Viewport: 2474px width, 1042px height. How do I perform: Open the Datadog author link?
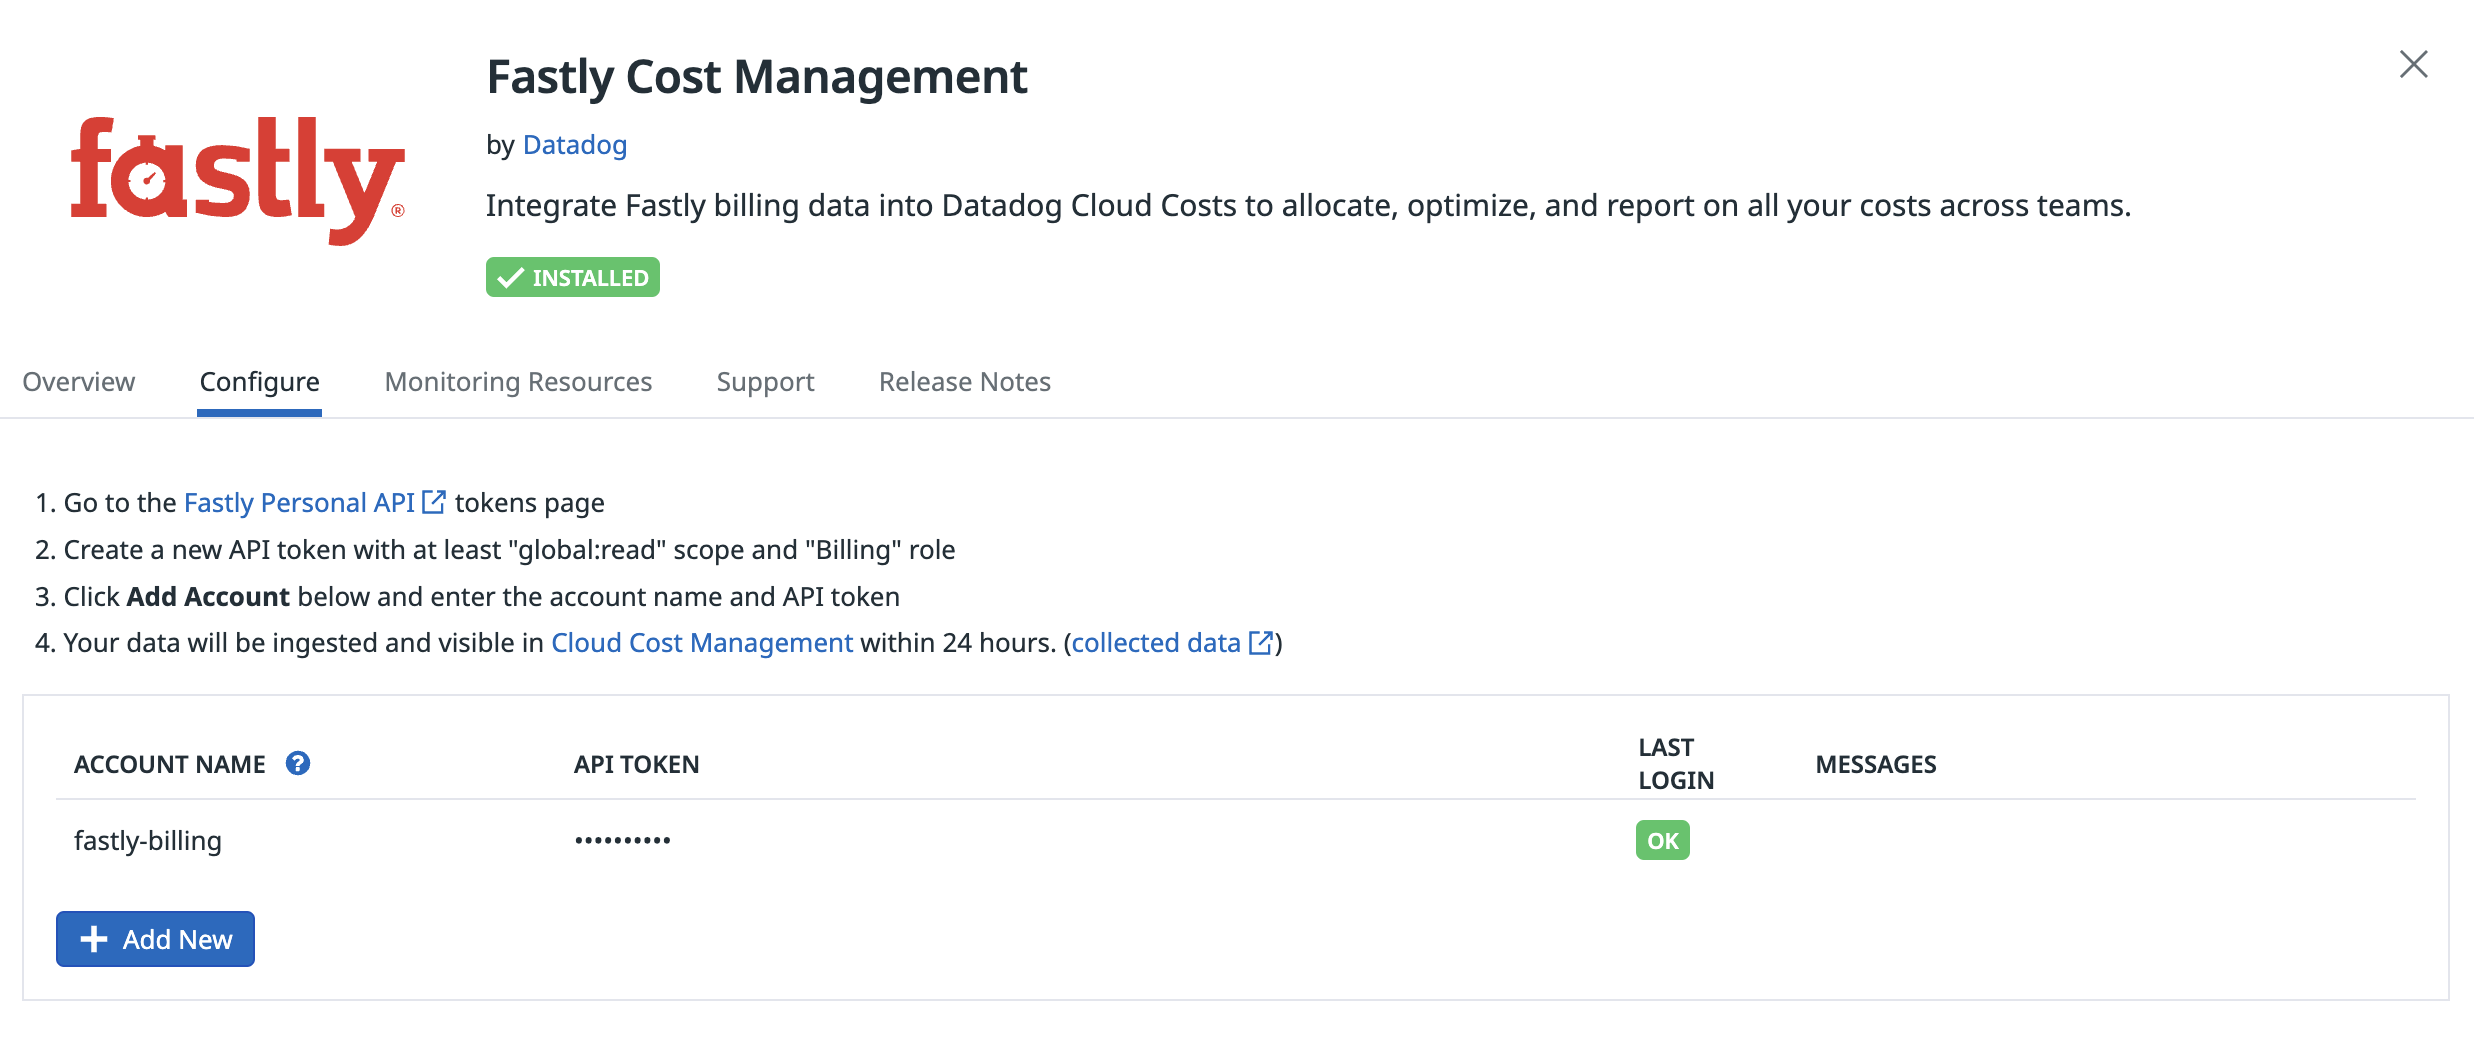pos(575,145)
